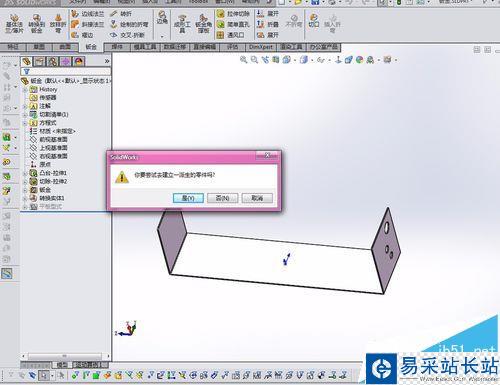Open the Corners (边角) dropdown arrow
This screenshot has height=385, width=500.
pos(162,36)
